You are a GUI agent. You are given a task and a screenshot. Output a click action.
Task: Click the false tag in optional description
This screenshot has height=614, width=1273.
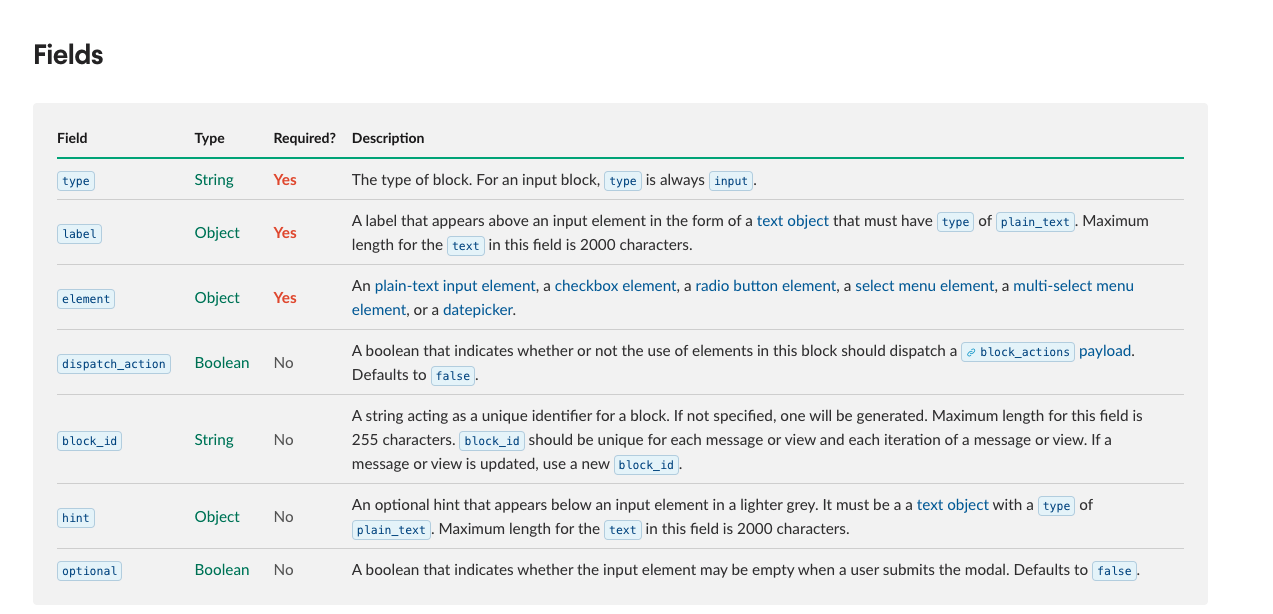(x=1114, y=570)
